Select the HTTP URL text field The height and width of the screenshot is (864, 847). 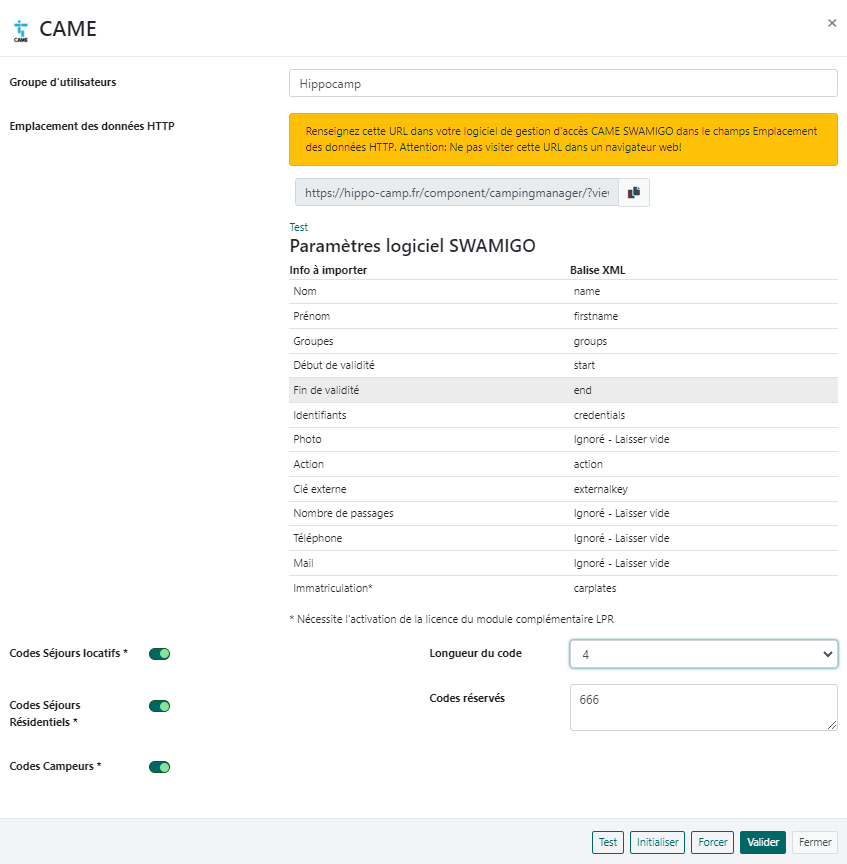pos(456,193)
